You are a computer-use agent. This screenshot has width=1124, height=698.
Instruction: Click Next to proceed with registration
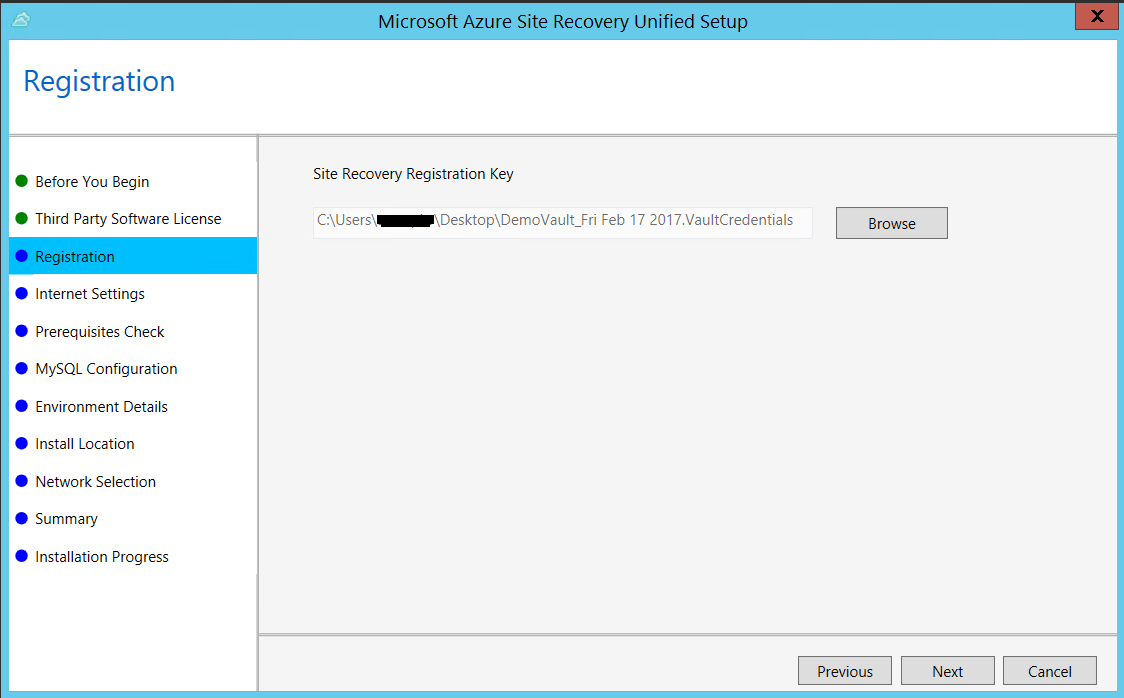coord(947,670)
